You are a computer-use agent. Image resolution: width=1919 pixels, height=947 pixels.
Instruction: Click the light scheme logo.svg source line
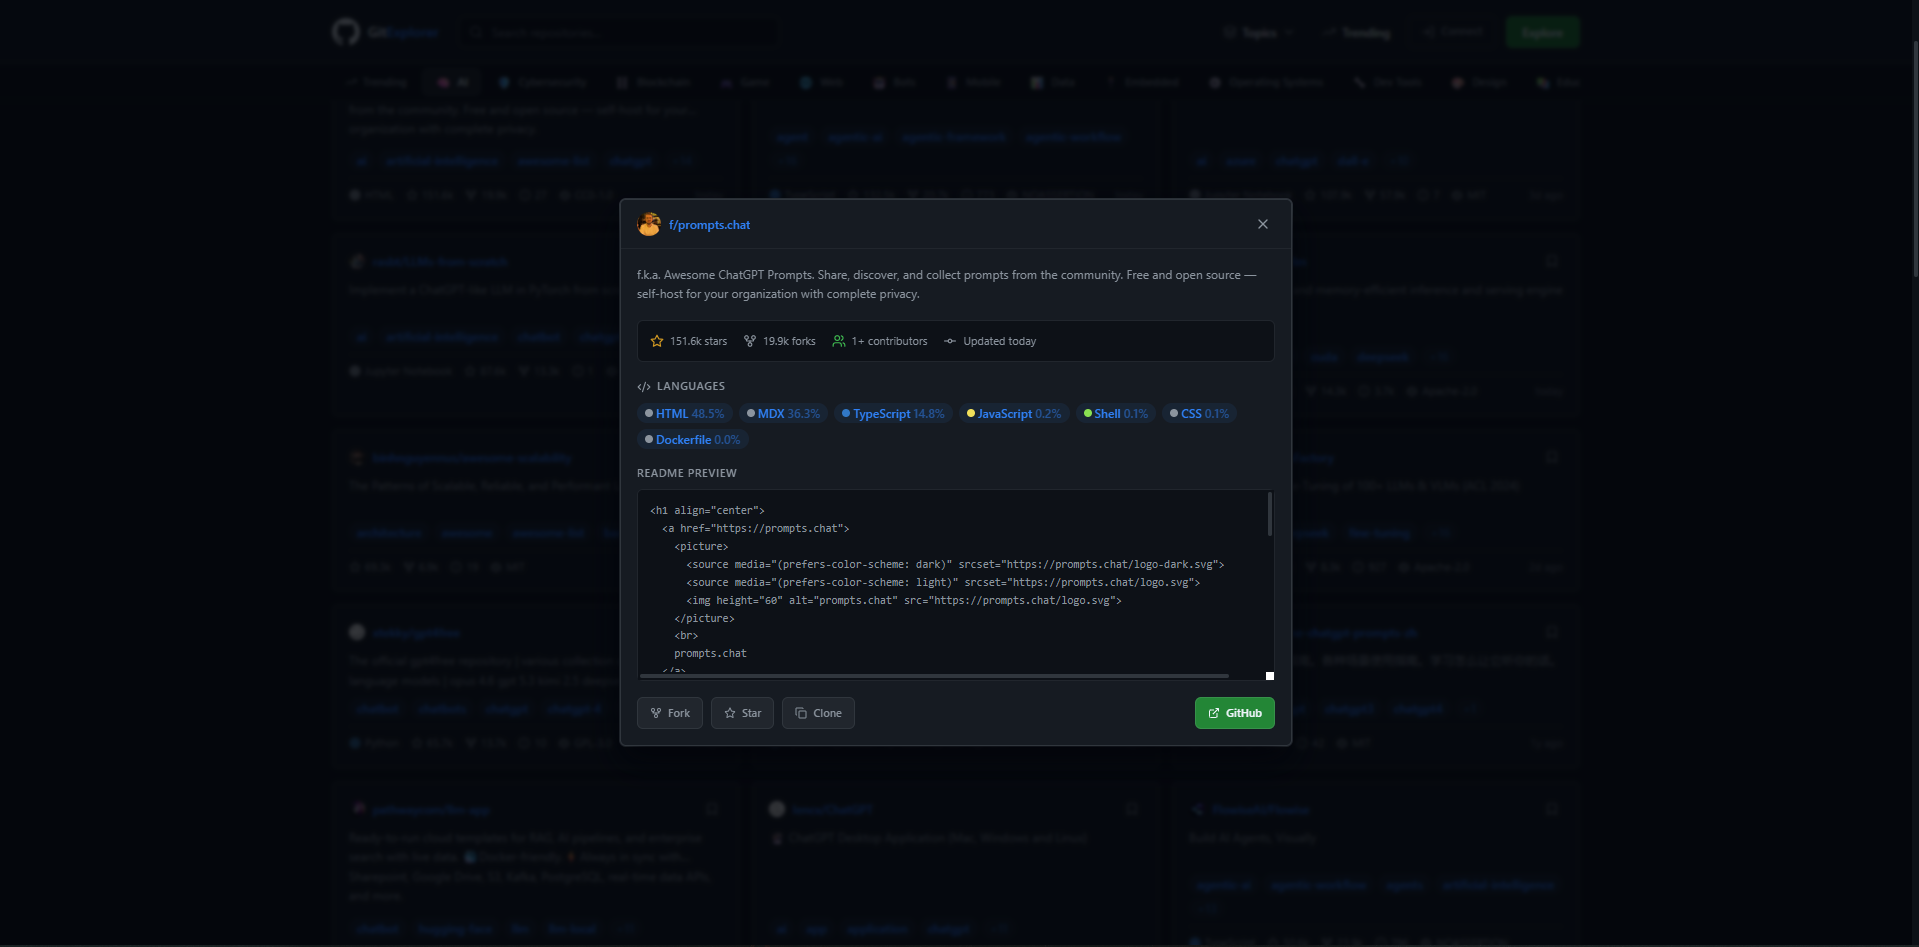point(943,582)
